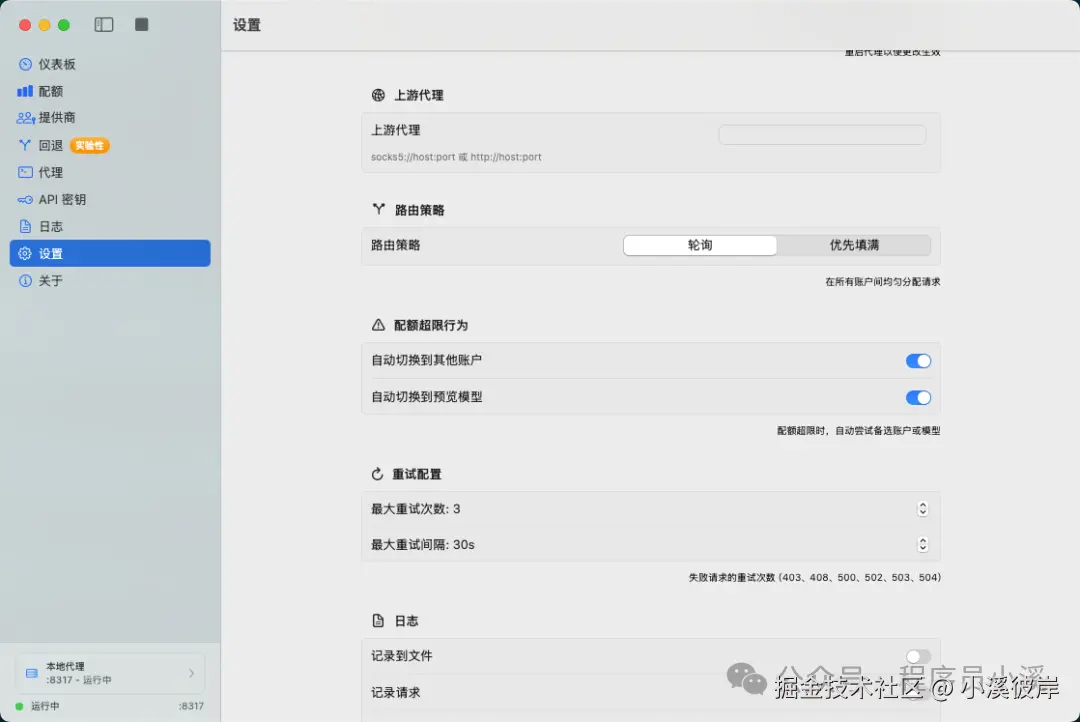Click the 代理 terminal icon
Viewport: 1080px width, 722px height.
(x=25, y=172)
